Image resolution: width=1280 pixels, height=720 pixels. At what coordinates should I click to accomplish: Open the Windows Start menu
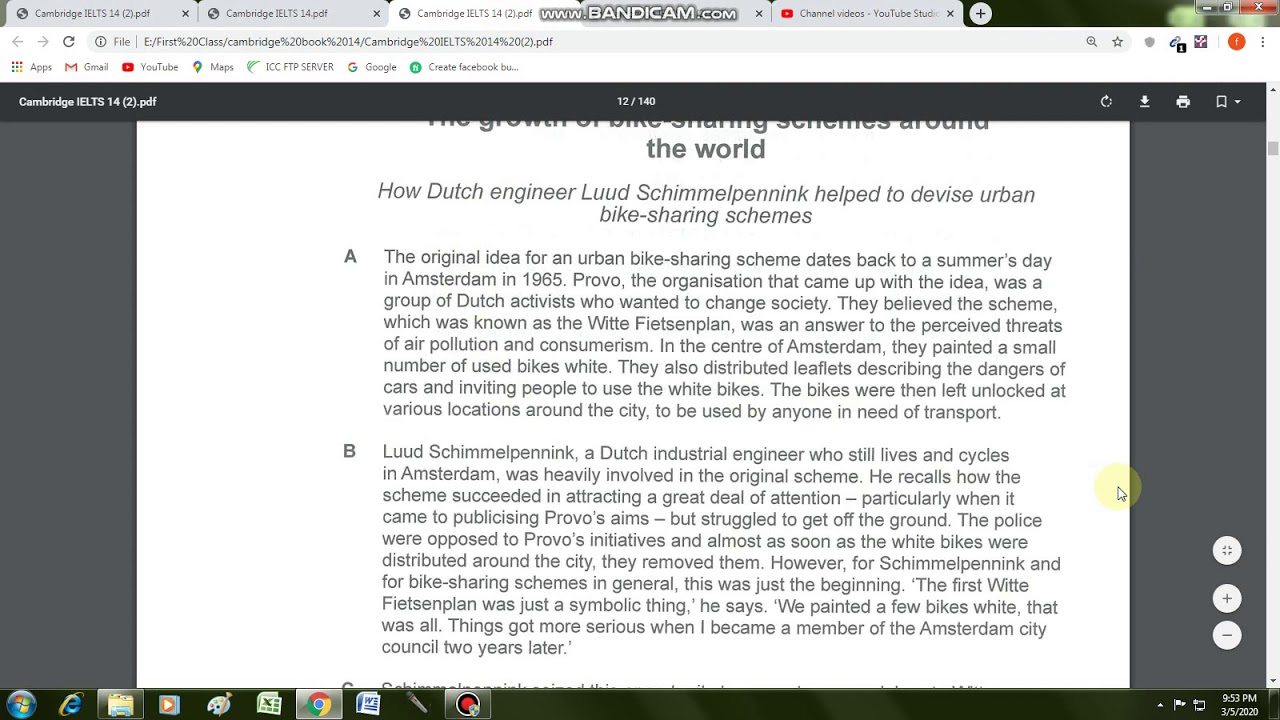point(21,705)
